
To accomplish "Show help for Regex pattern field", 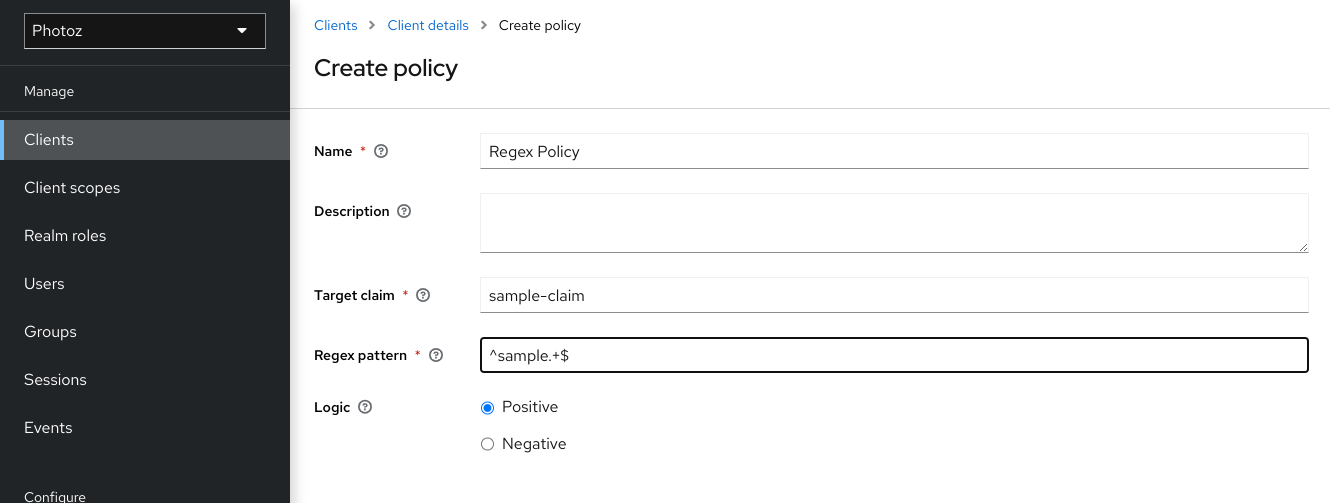I will [435, 355].
